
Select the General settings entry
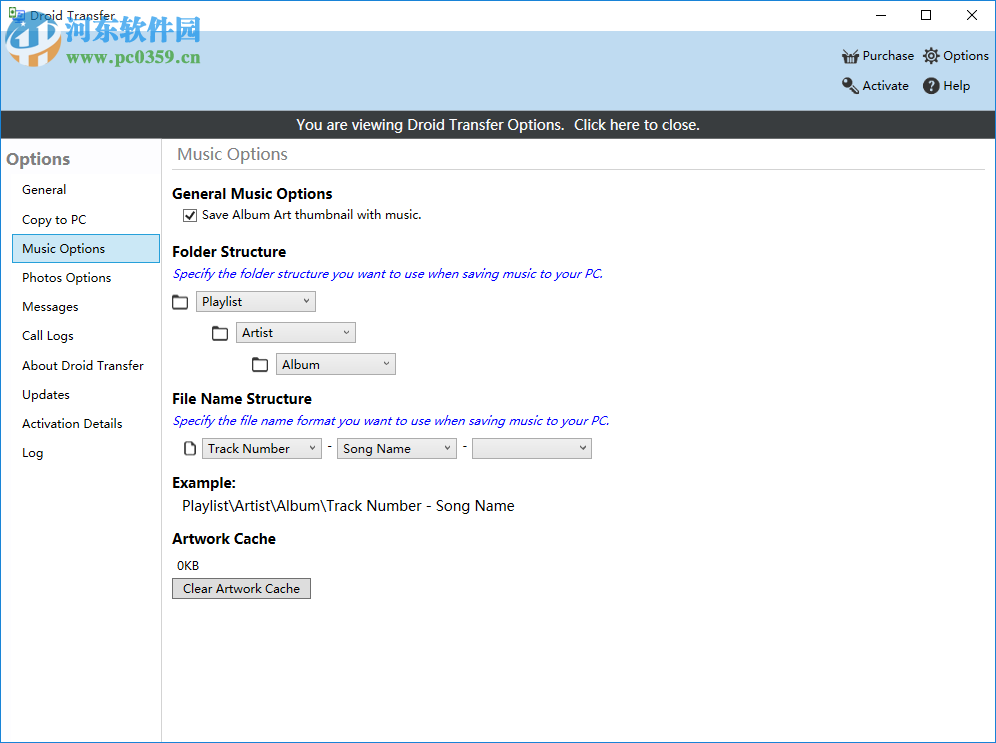(44, 189)
